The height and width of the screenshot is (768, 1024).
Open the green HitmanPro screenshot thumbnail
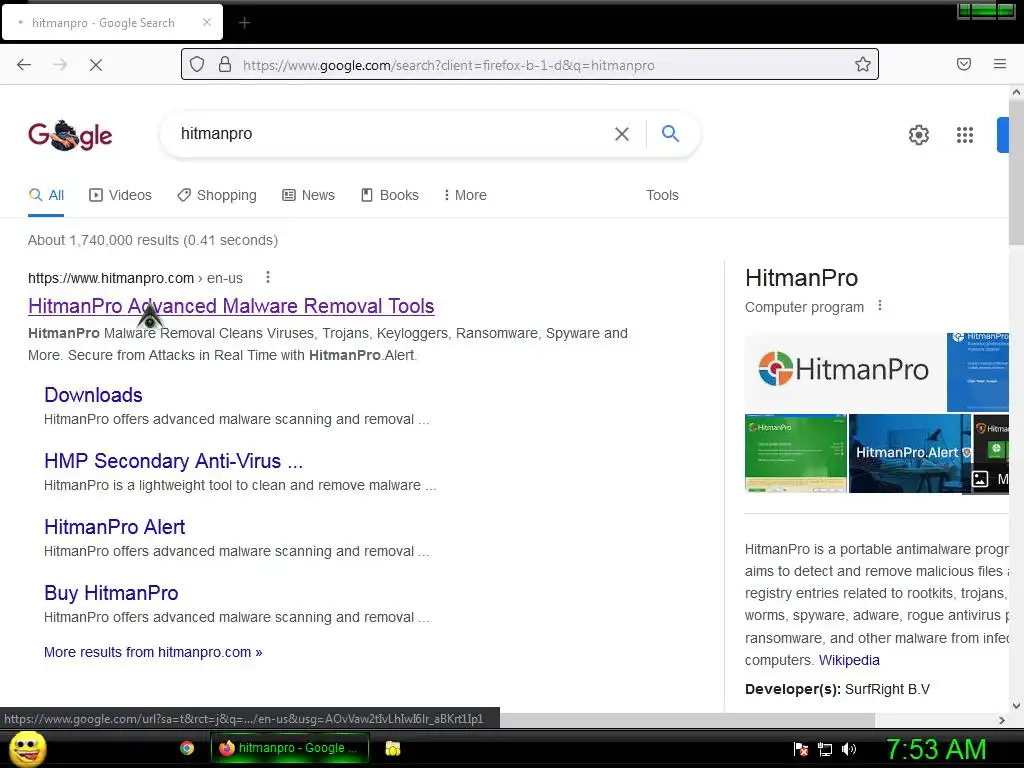(795, 453)
